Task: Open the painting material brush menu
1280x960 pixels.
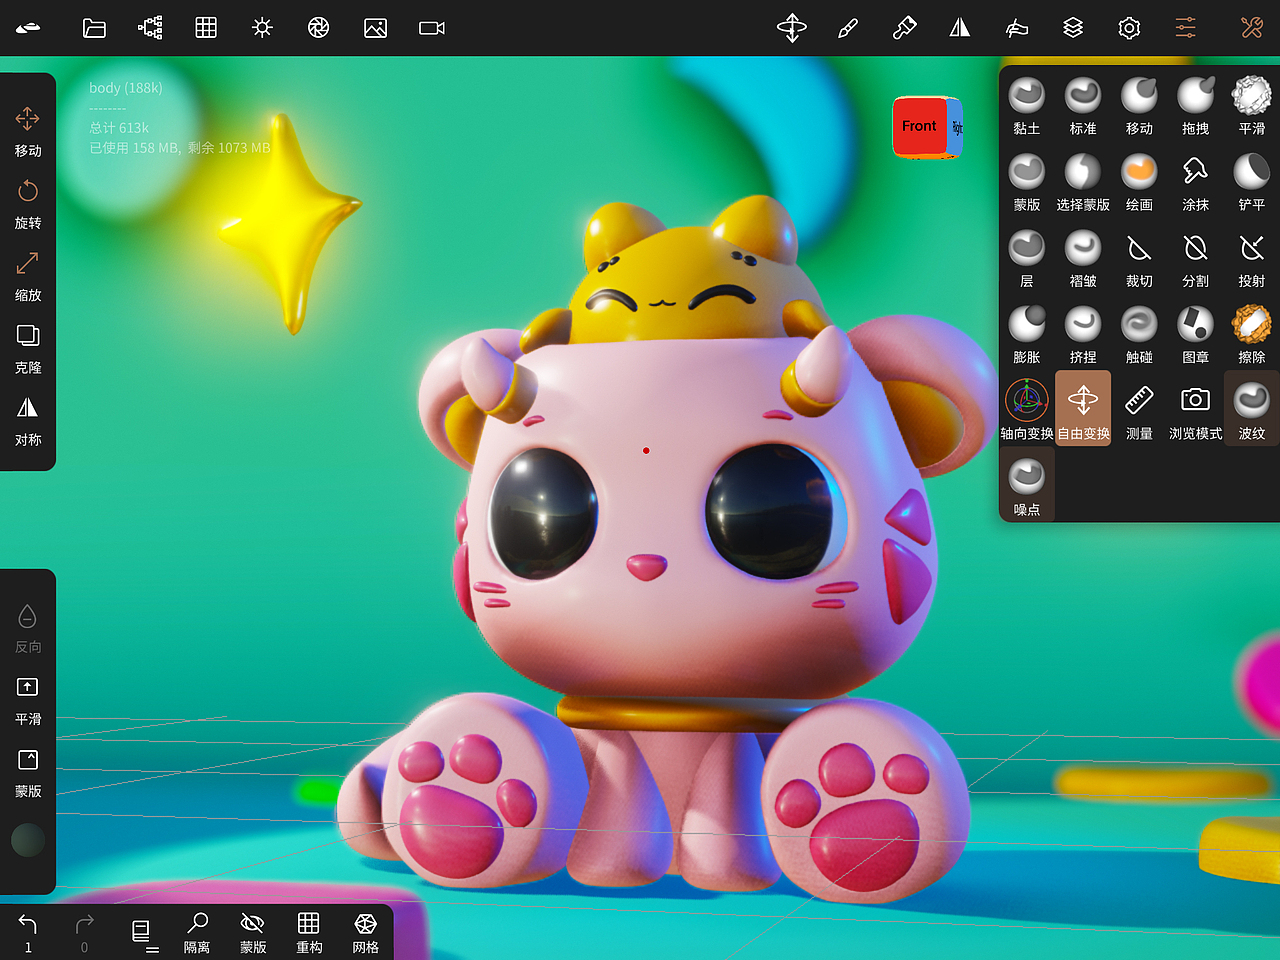Action: [904, 28]
